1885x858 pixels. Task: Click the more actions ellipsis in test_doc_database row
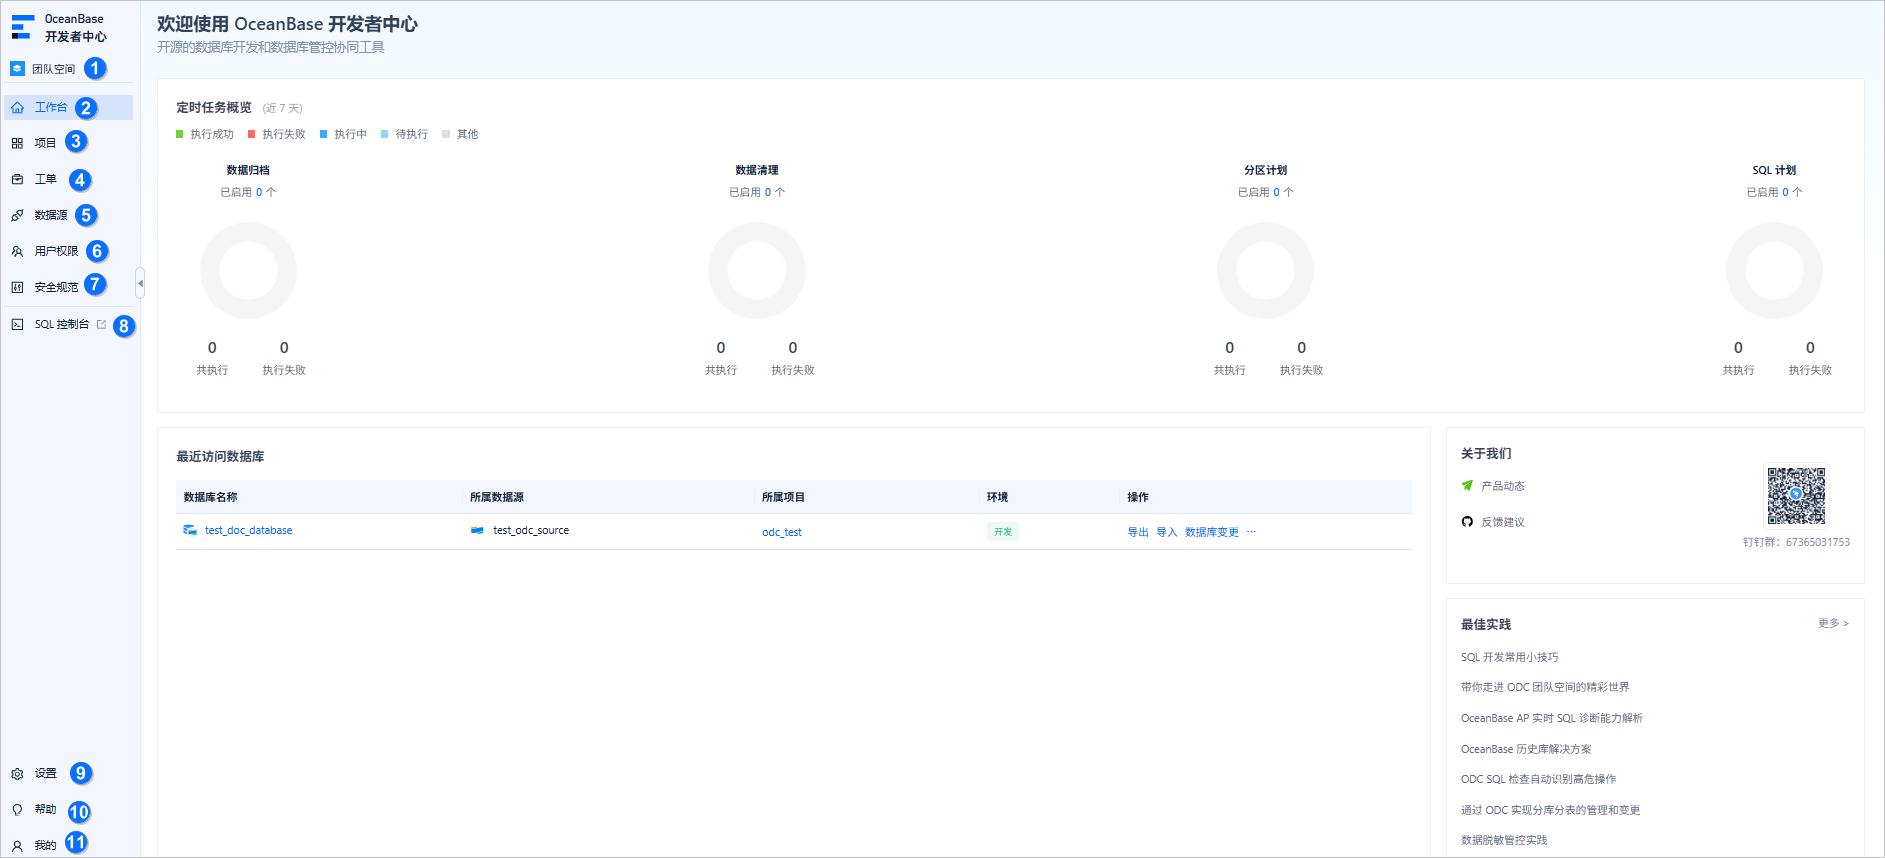tap(1251, 532)
